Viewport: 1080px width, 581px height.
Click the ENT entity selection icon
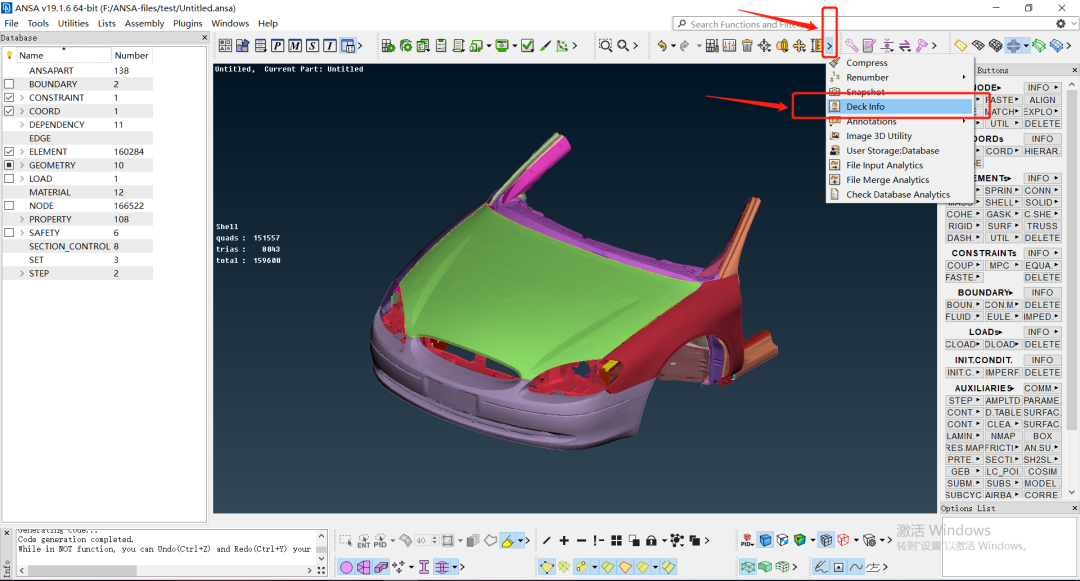pos(364,540)
